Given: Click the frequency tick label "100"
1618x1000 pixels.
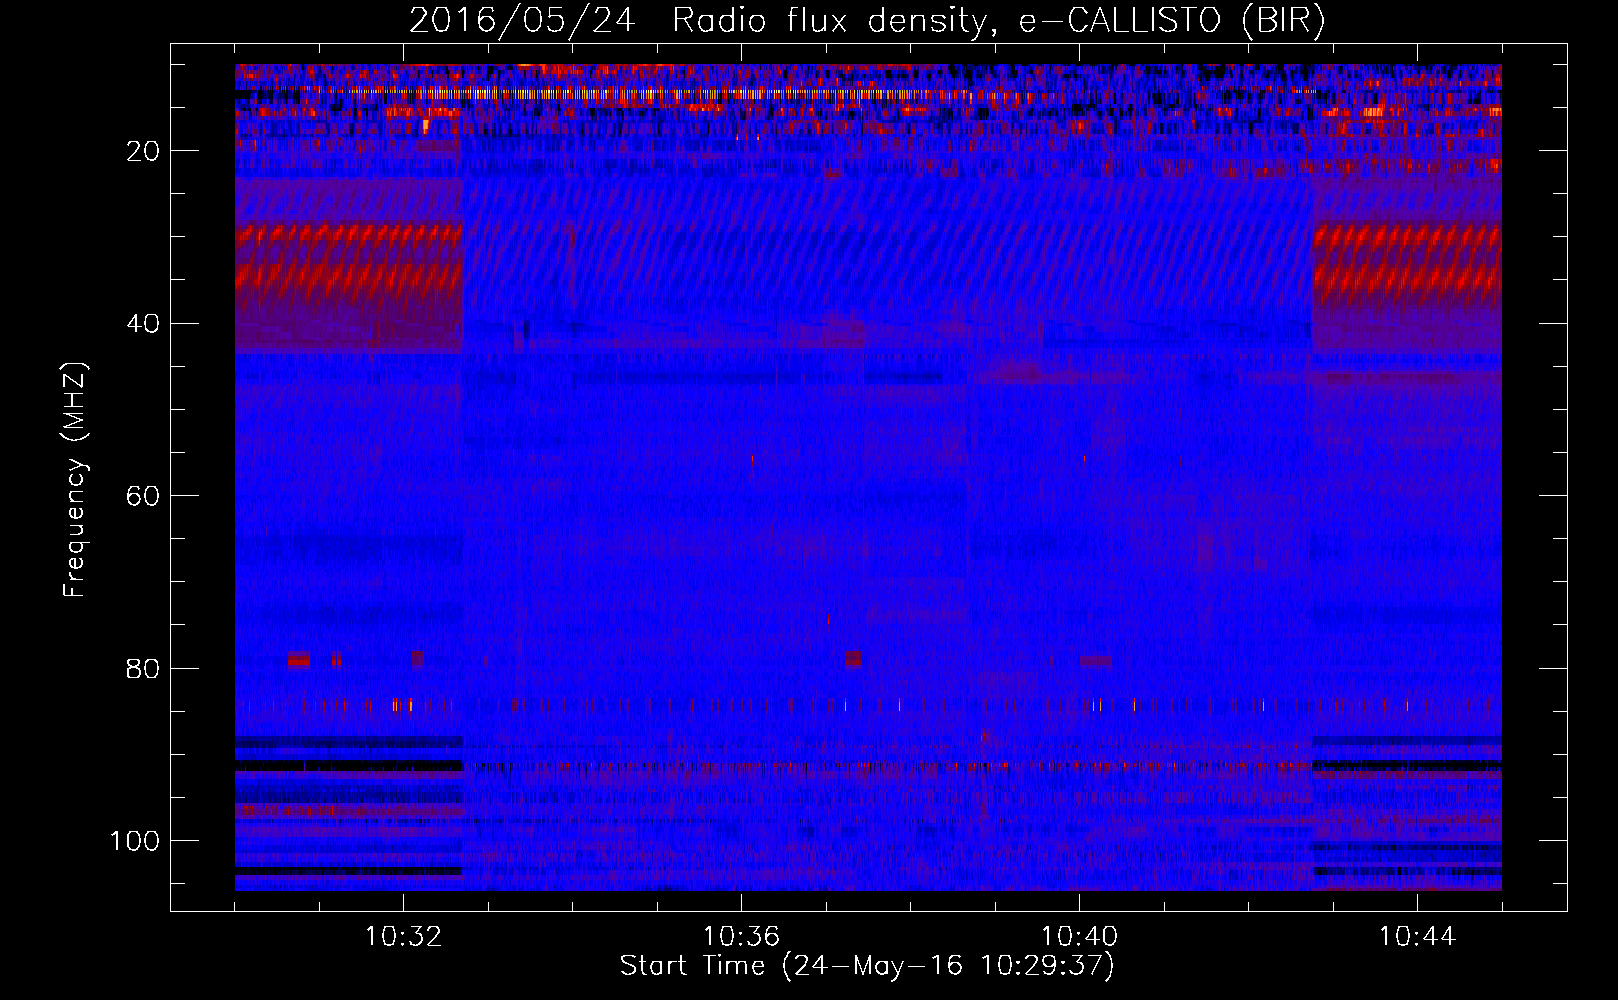Looking at the screenshot, I should 135,841.
